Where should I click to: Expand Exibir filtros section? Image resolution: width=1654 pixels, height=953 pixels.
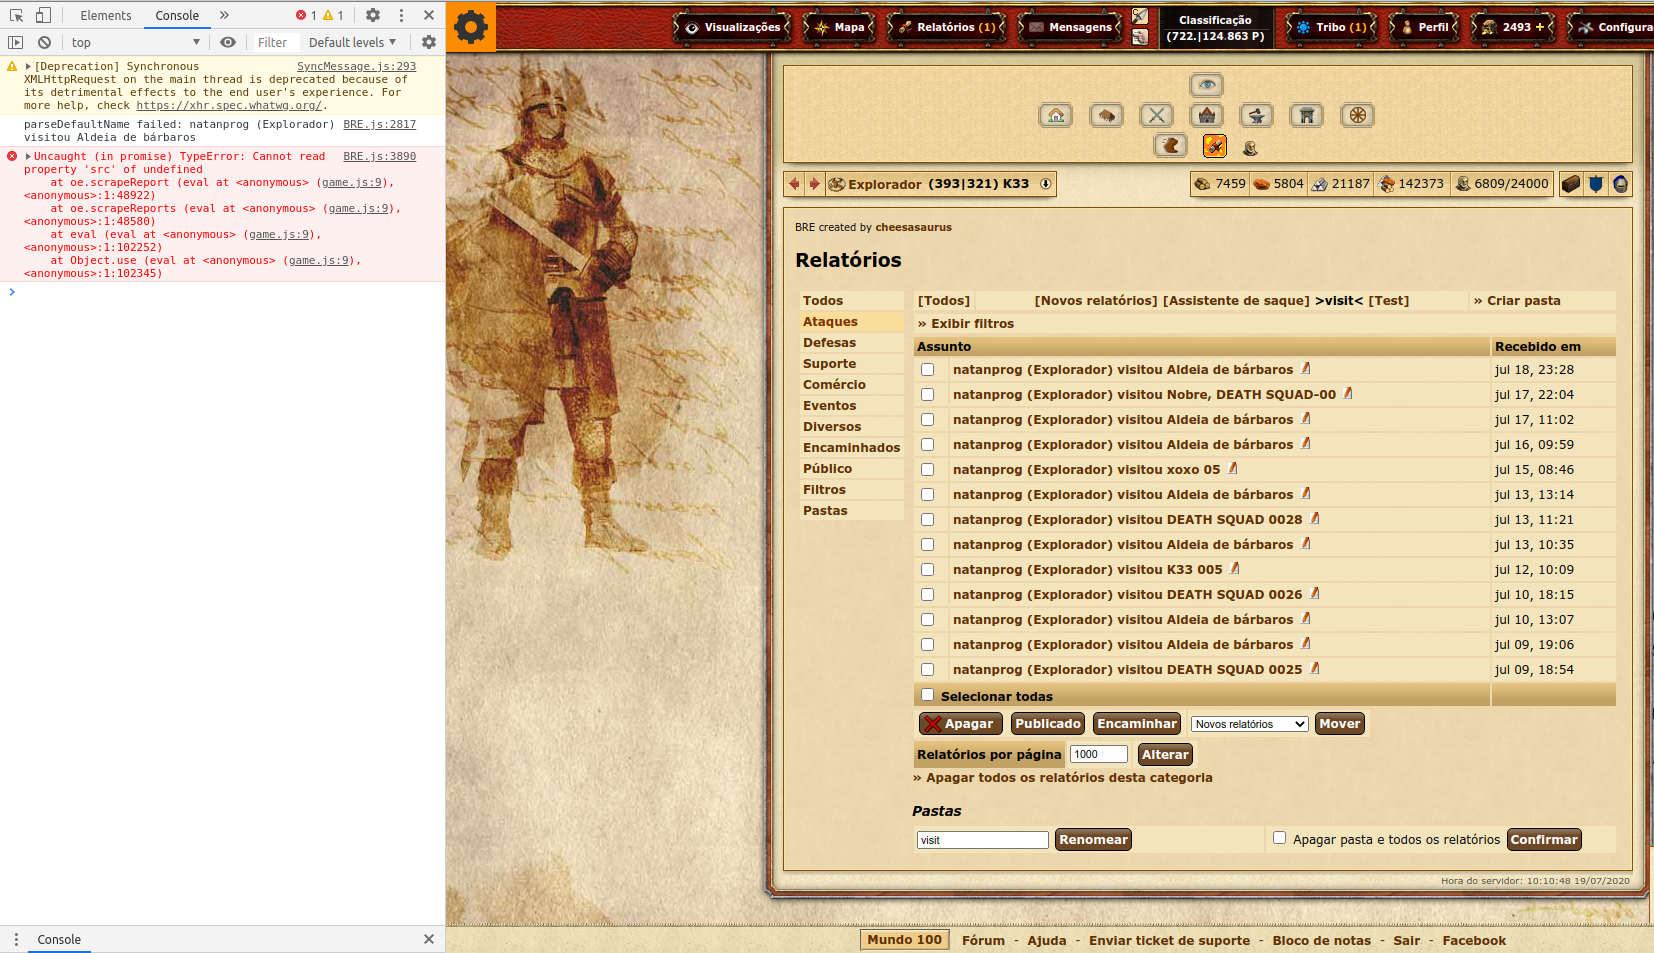pyautogui.click(x=966, y=324)
